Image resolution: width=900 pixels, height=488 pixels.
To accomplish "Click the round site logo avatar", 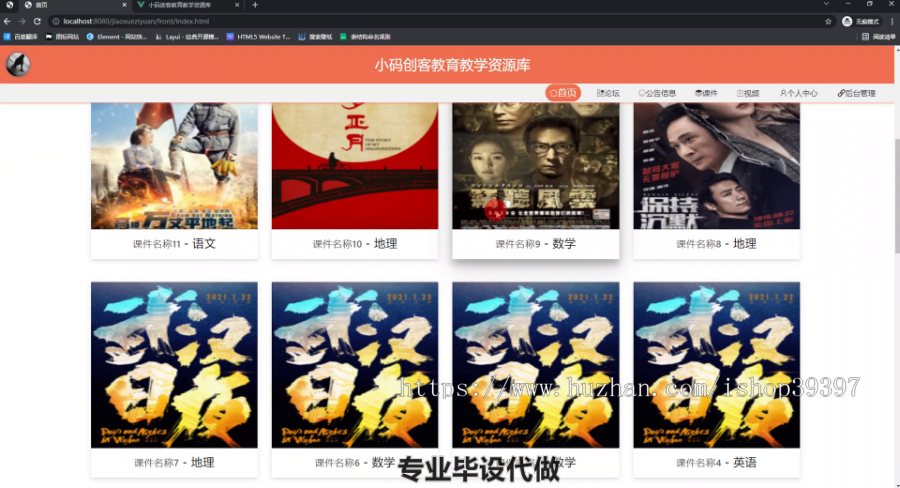I will (x=18, y=64).
